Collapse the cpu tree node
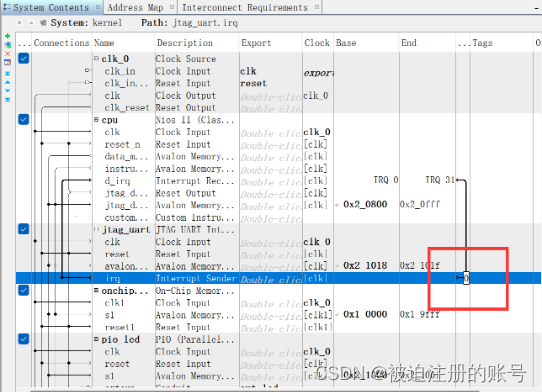The height and width of the screenshot is (392, 542). click(x=96, y=120)
